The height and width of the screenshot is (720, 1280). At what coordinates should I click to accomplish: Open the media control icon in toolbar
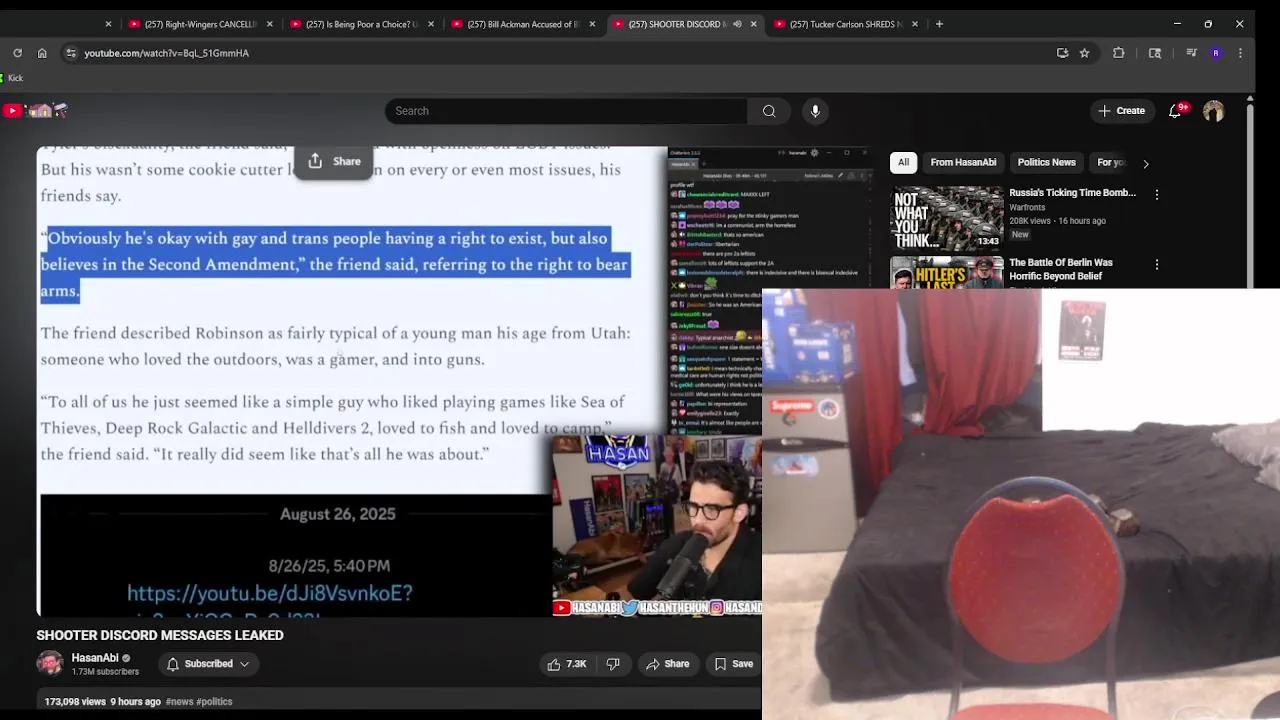(x=1191, y=53)
